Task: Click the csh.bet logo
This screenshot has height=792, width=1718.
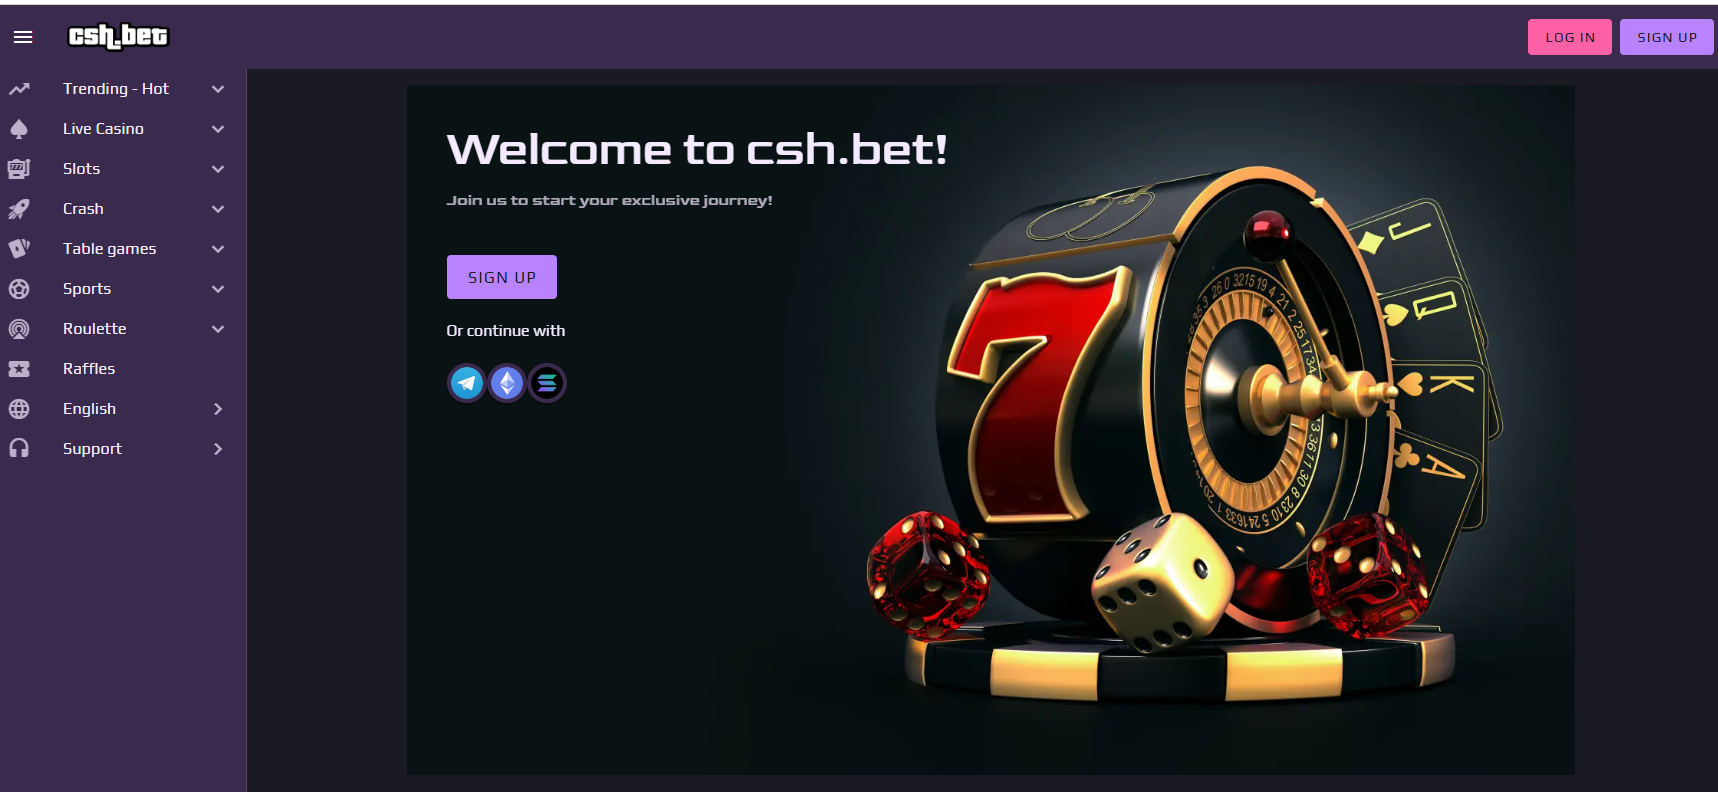Action: tap(118, 37)
